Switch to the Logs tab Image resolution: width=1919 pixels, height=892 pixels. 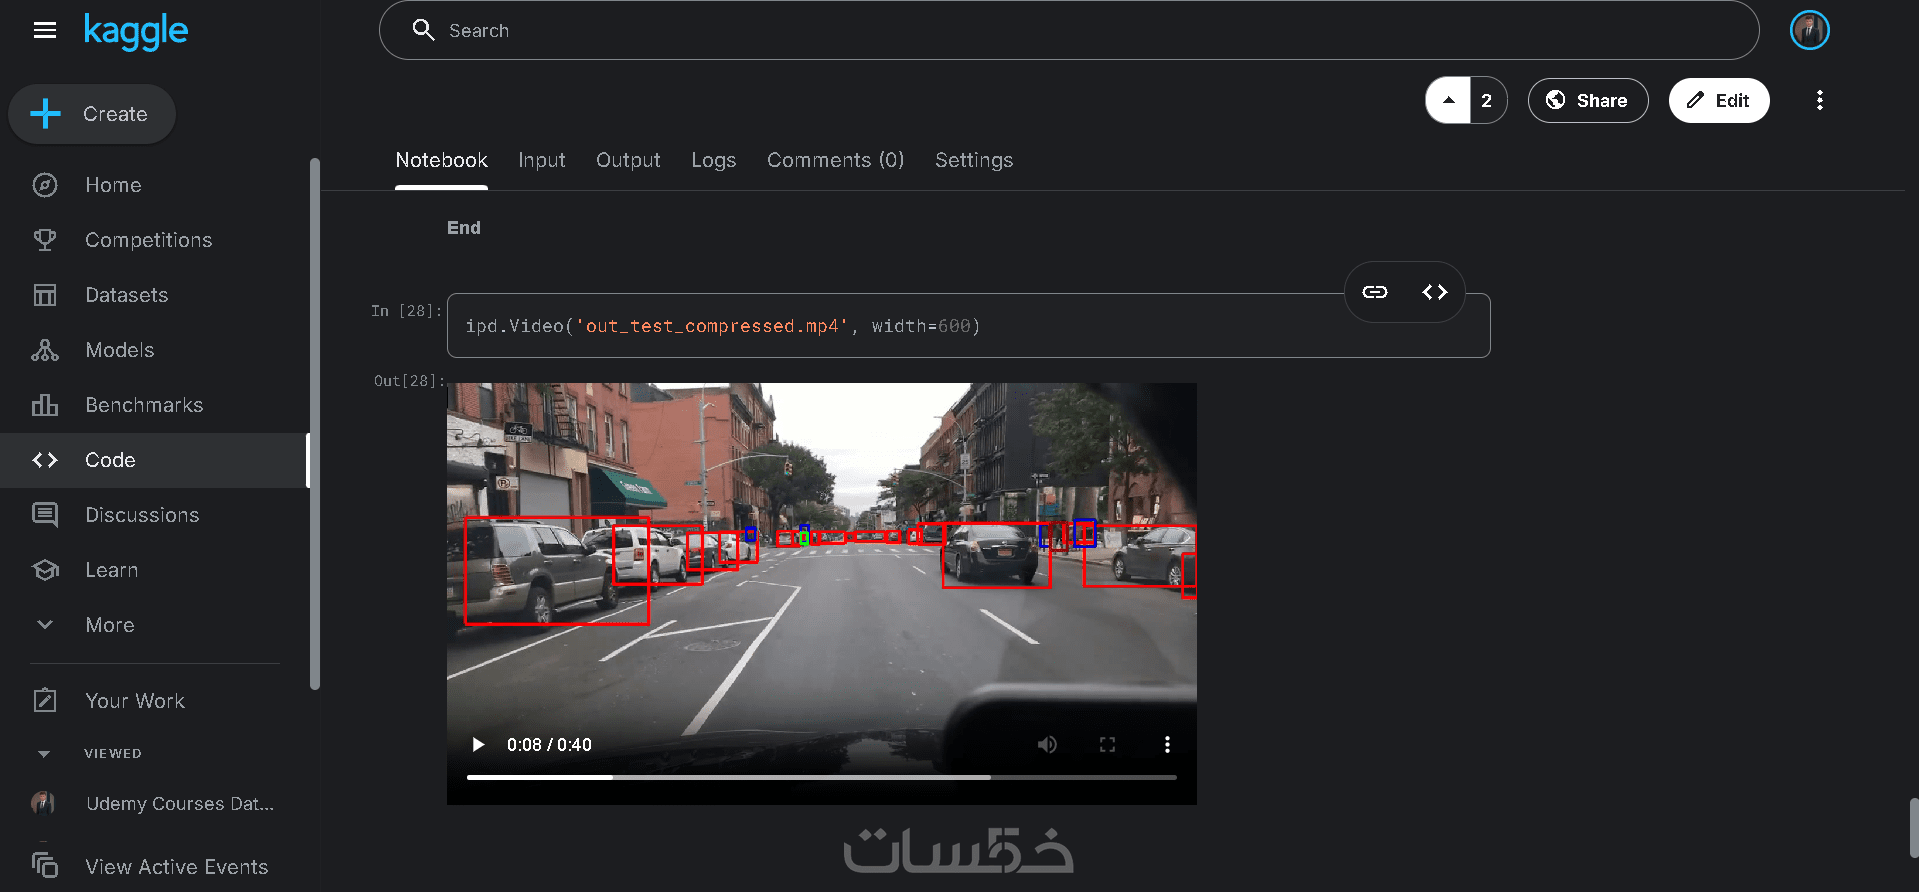tap(713, 160)
